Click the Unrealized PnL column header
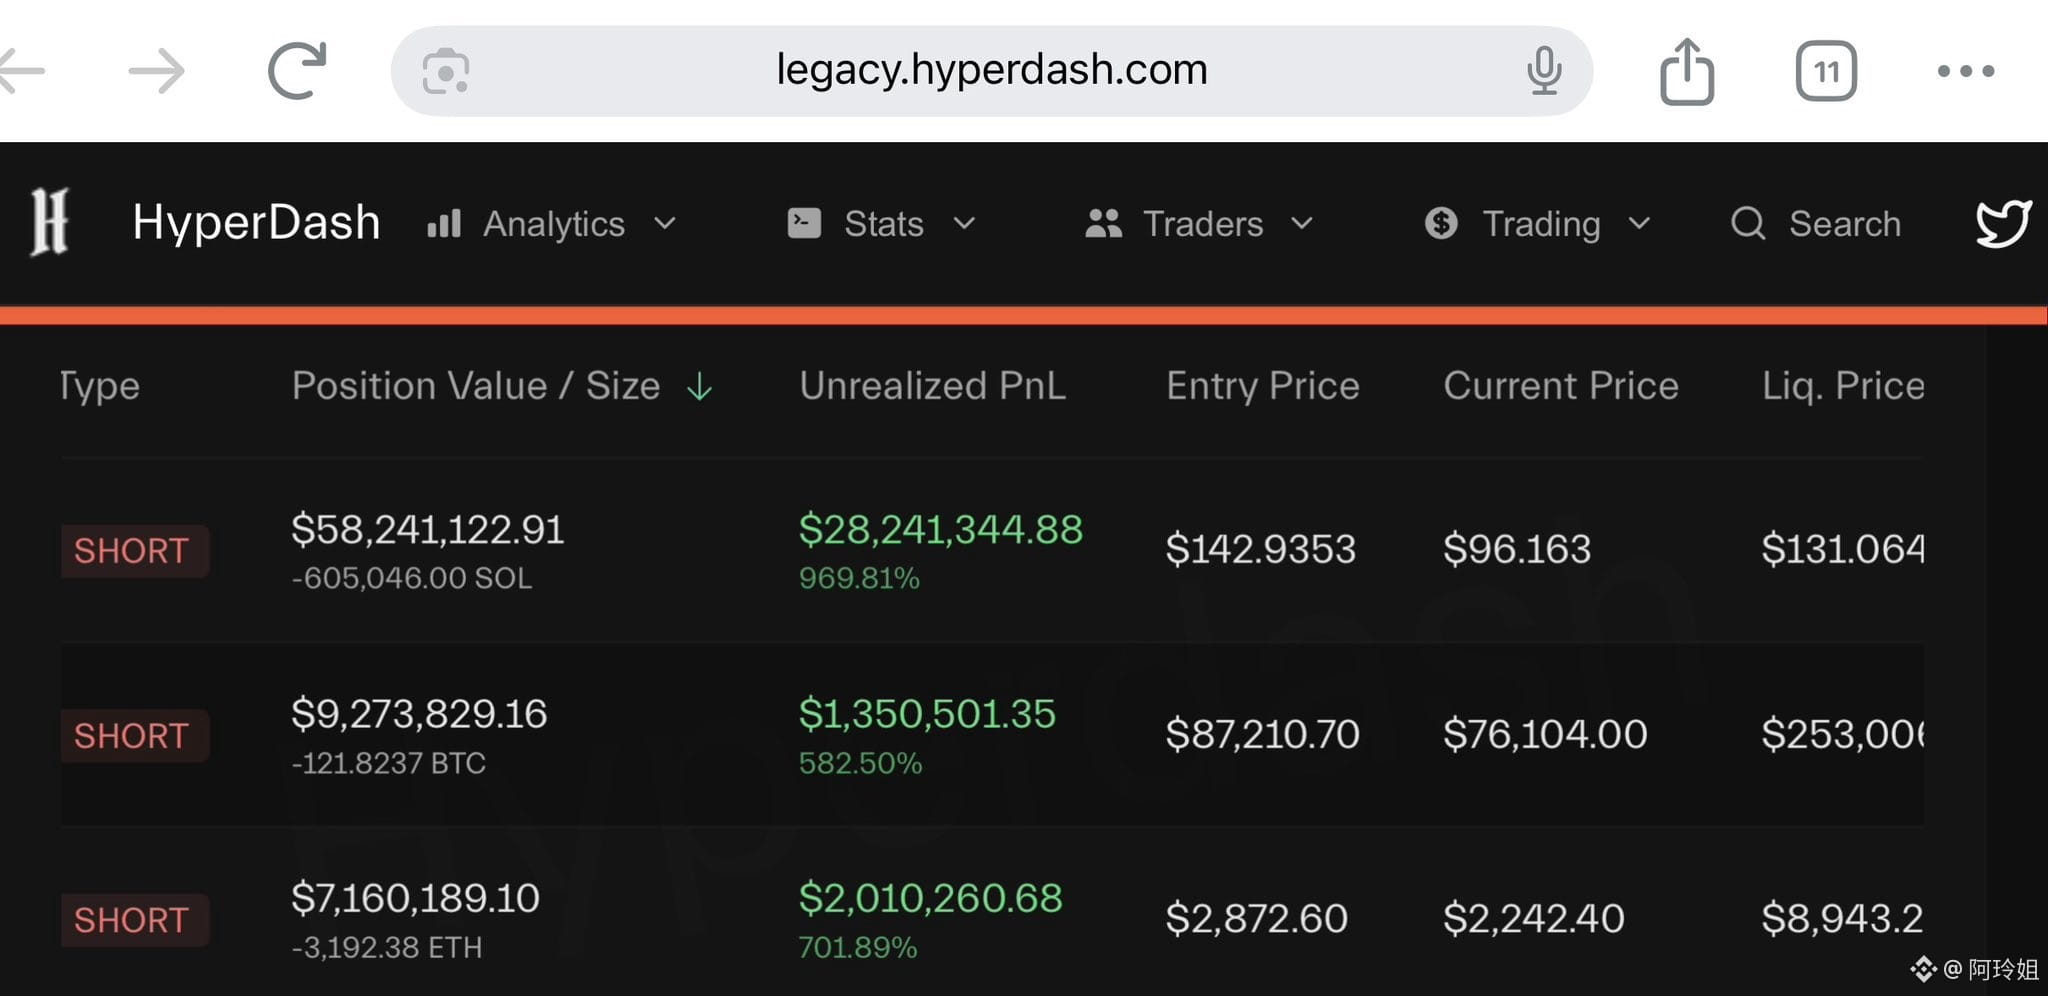The width and height of the screenshot is (2048, 996). click(x=932, y=386)
